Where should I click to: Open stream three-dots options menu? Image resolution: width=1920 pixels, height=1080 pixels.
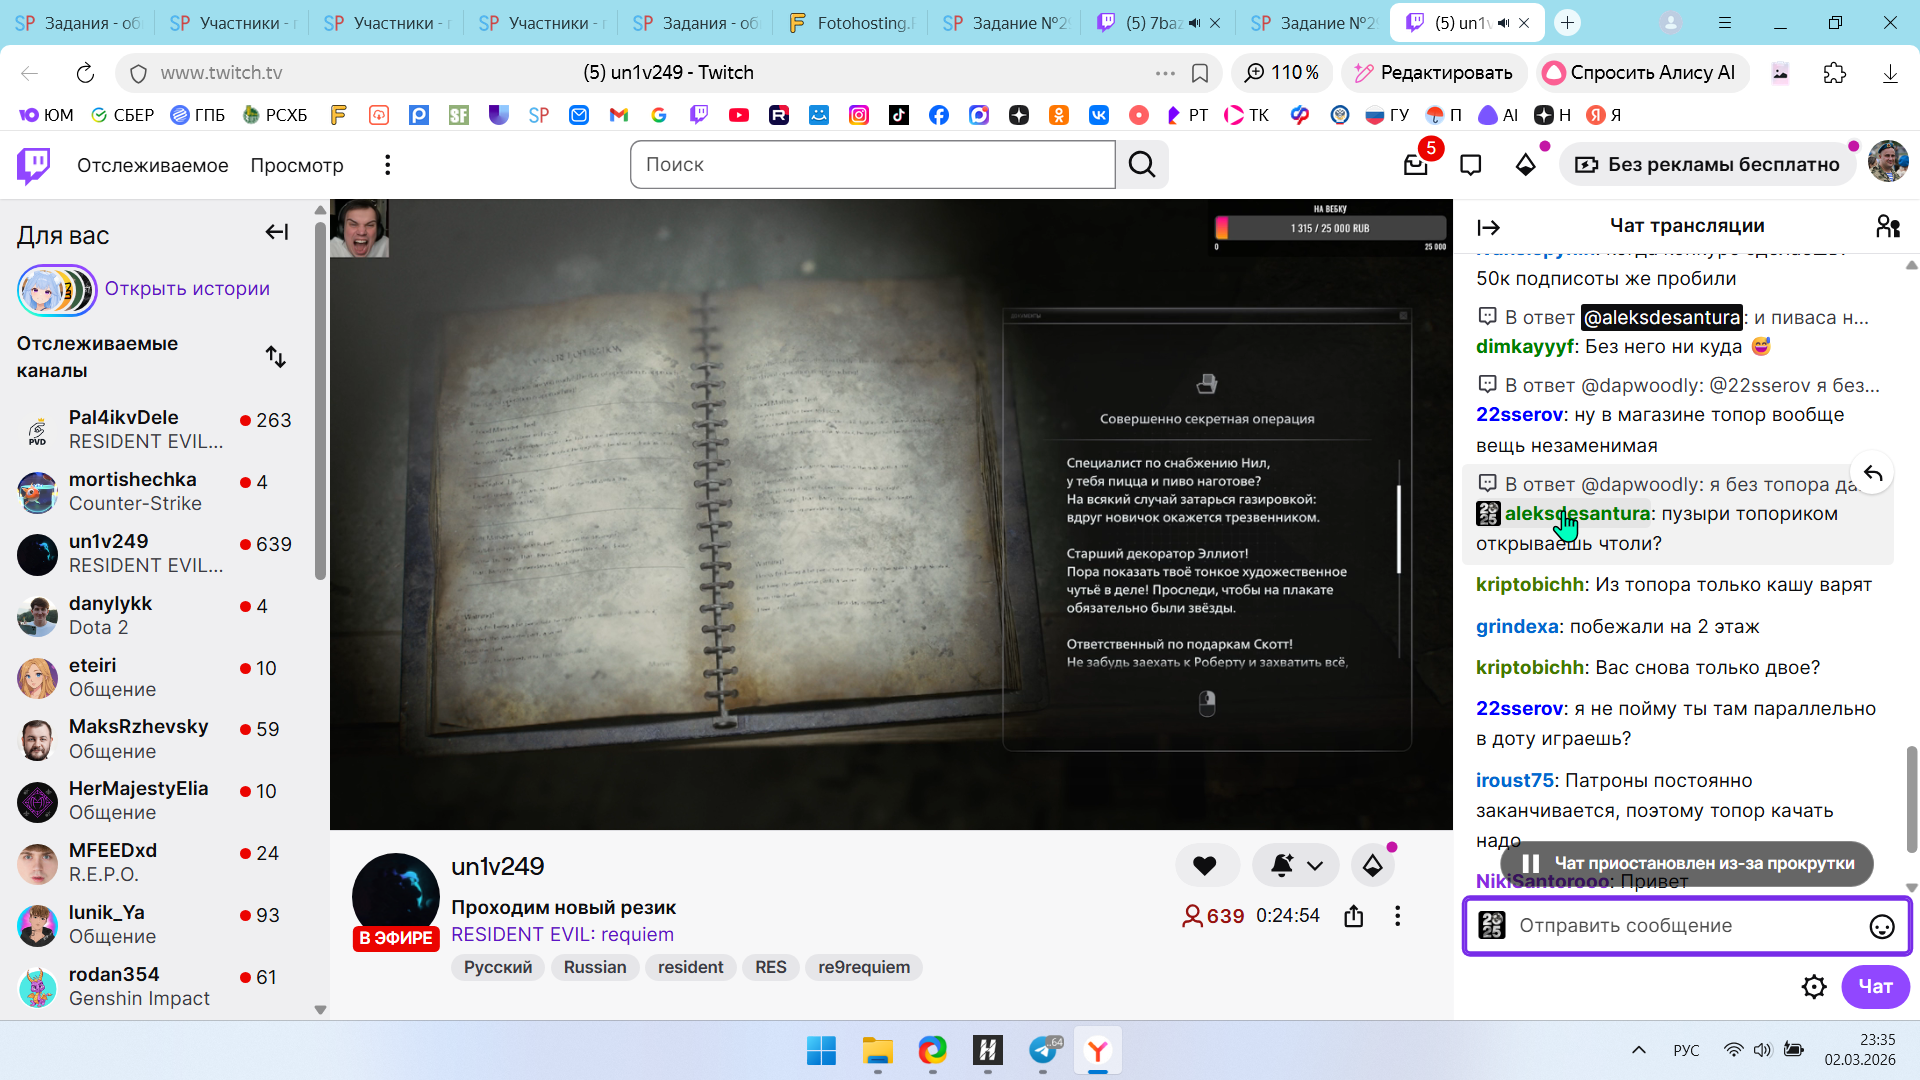1397,916
